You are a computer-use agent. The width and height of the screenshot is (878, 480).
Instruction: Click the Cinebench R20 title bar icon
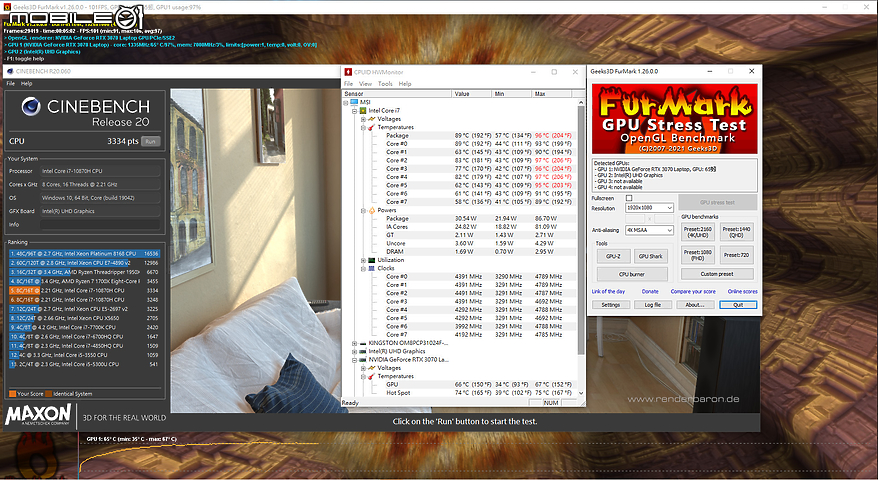(10, 71)
